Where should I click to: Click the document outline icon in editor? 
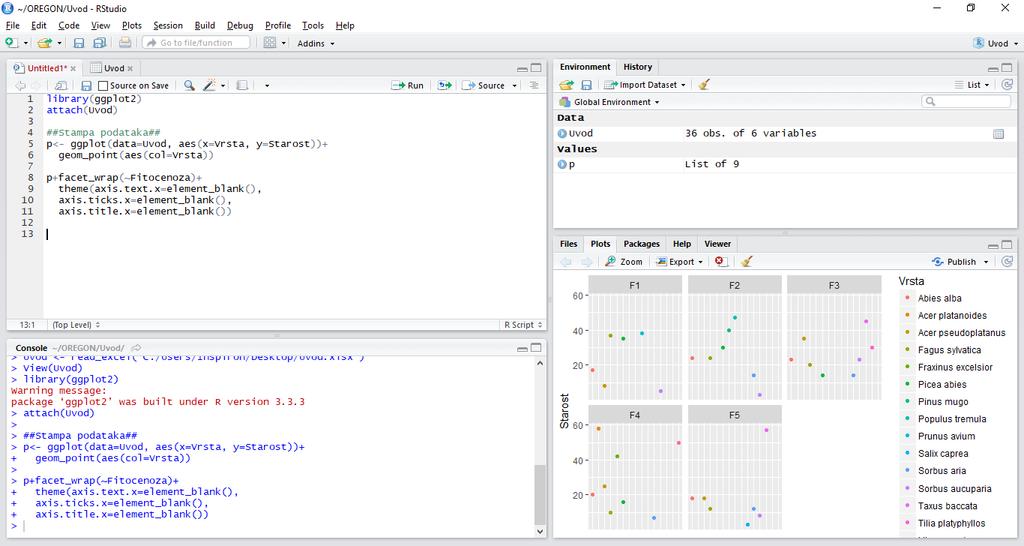click(x=534, y=85)
